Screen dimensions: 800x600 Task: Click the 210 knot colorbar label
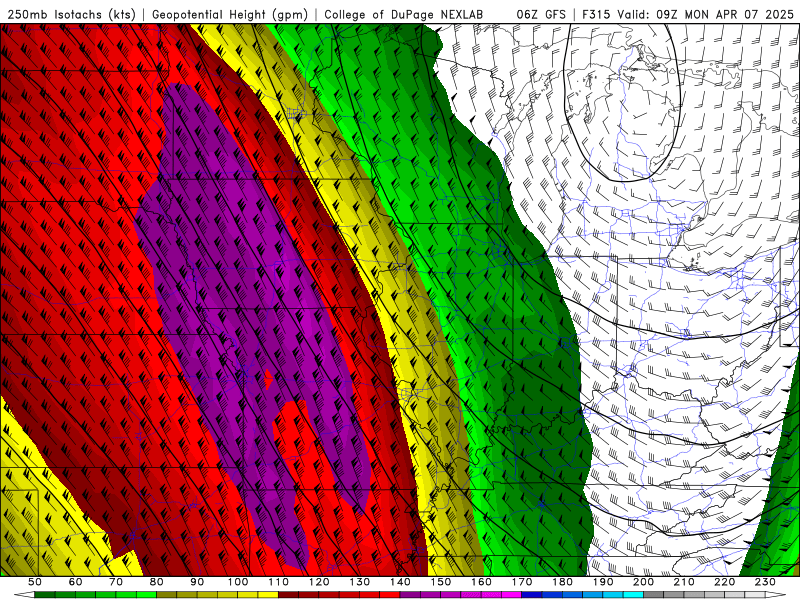(x=684, y=582)
